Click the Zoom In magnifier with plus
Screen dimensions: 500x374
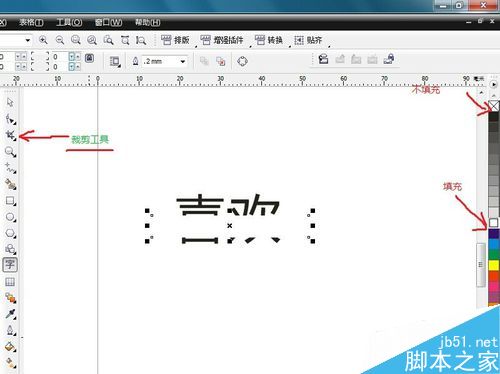pos(43,40)
